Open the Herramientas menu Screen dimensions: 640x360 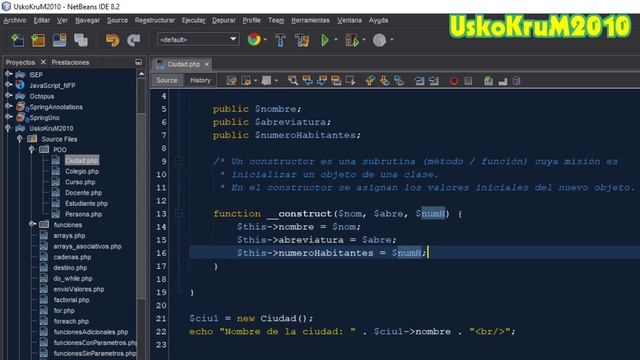310,20
